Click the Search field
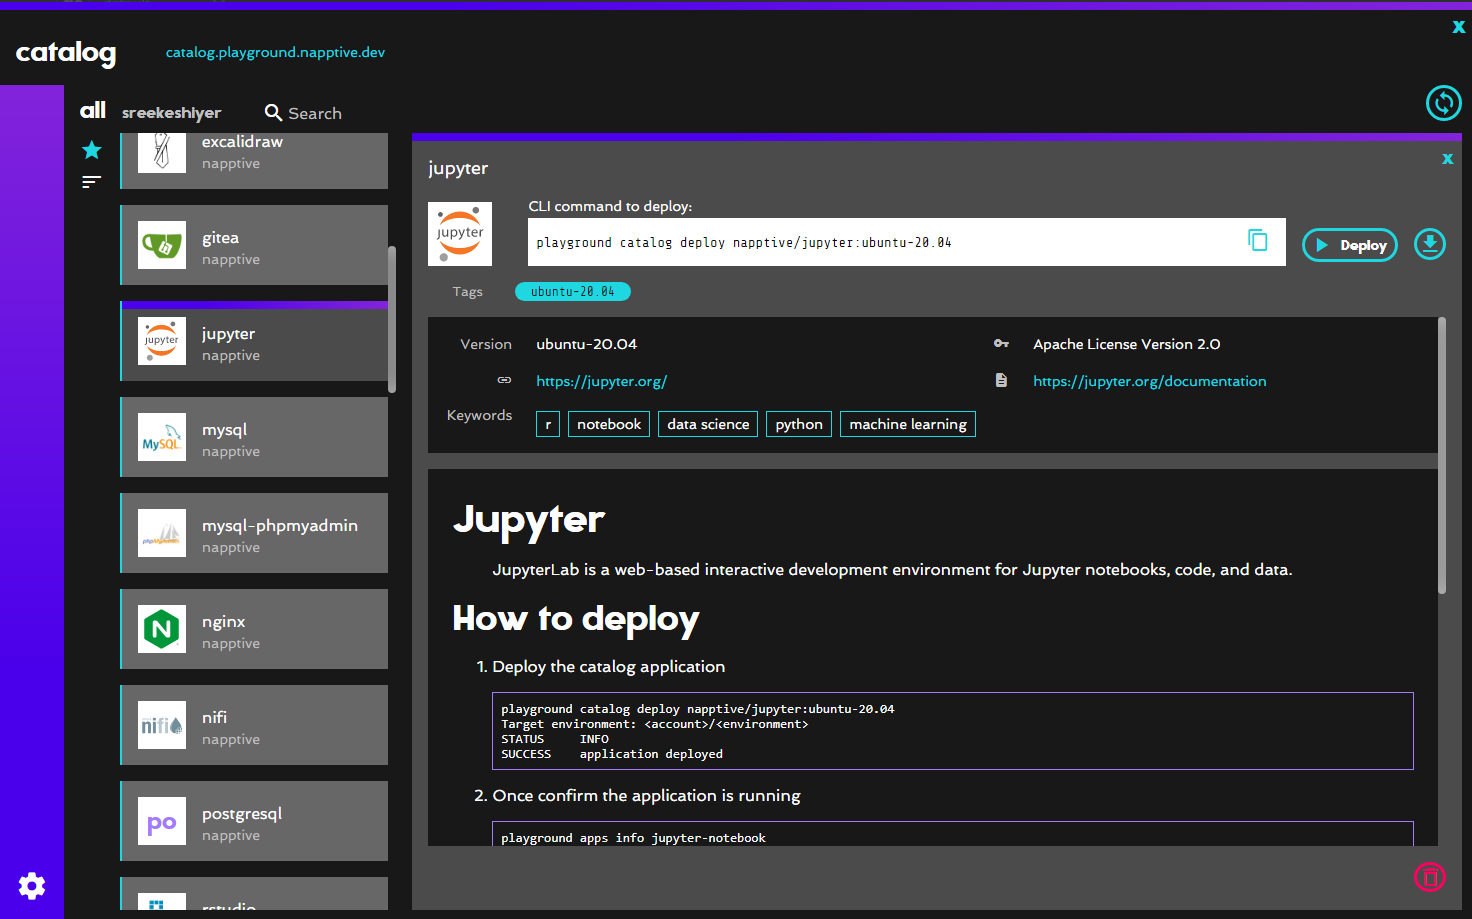This screenshot has width=1472, height=919. (315, 113)
